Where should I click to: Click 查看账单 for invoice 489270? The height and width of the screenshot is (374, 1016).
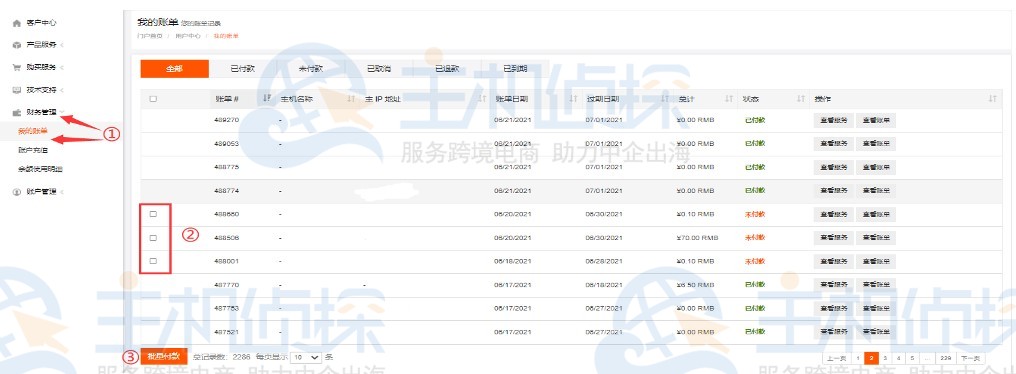point(876,120)
